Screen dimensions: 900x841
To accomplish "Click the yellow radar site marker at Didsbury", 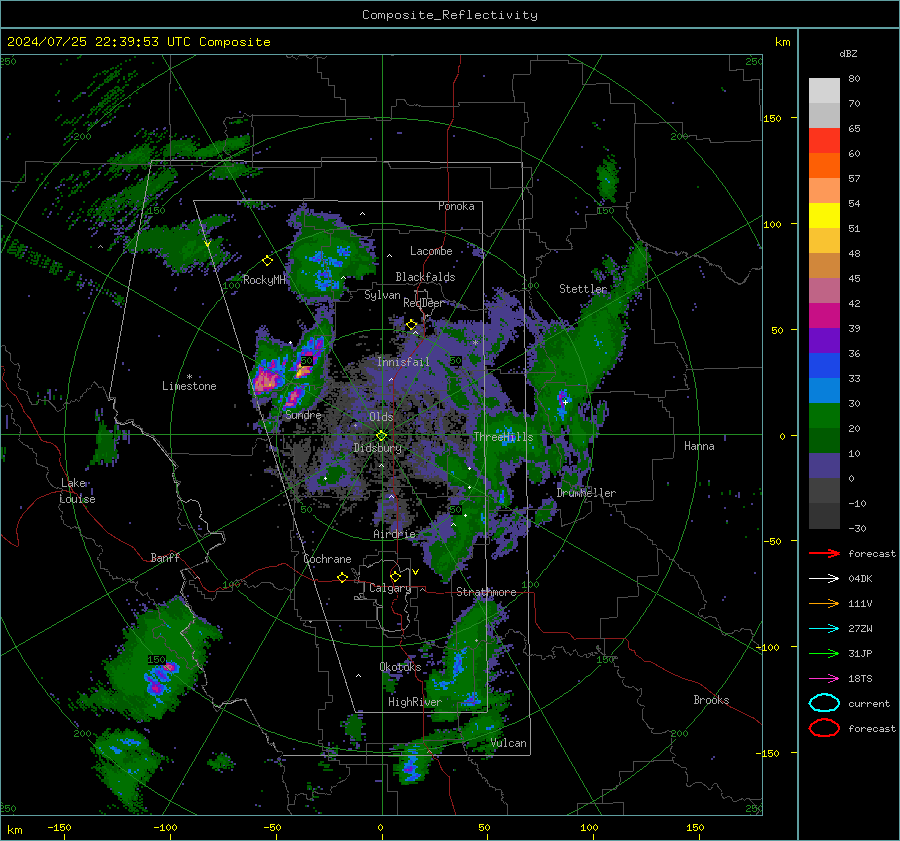I will coord(381,436).
